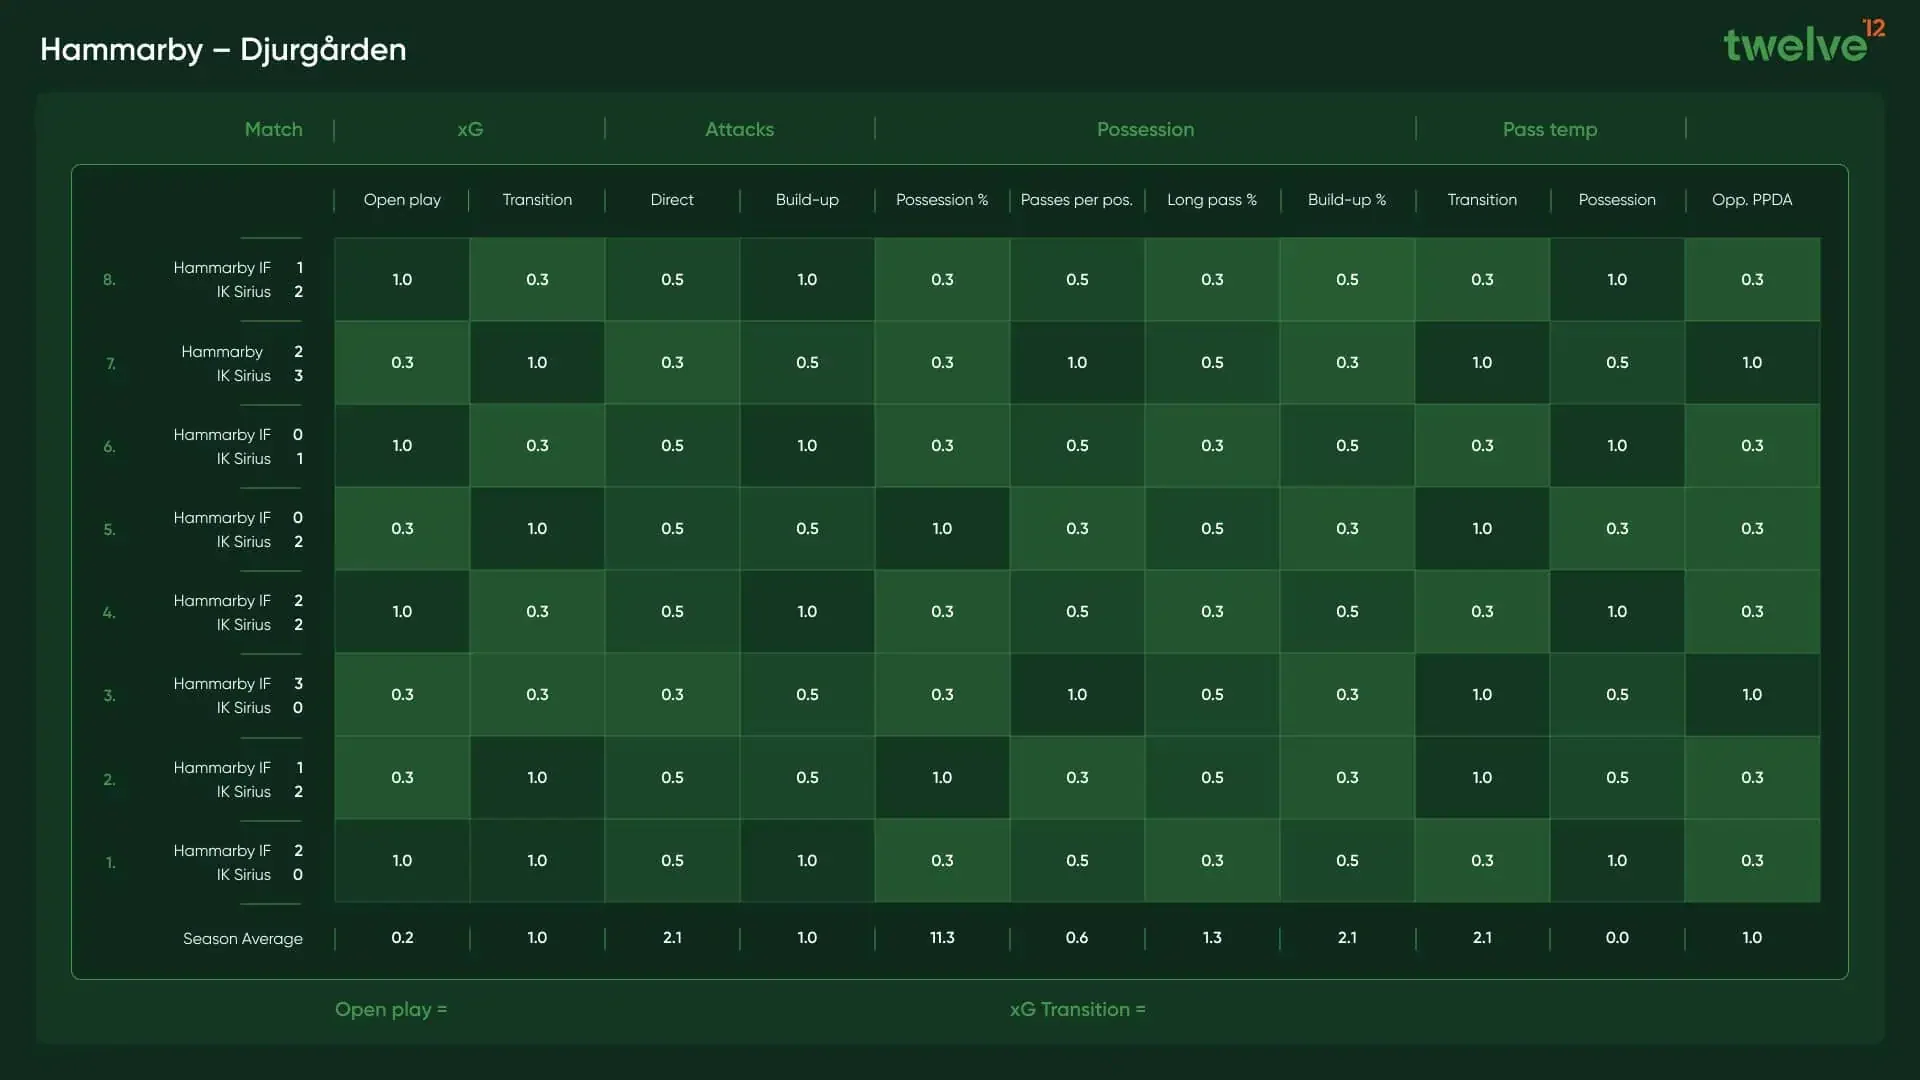Select the xG category header
Image resolution: width=1920 pixels, height=1080 pixels.
click(x=470, y=129)
